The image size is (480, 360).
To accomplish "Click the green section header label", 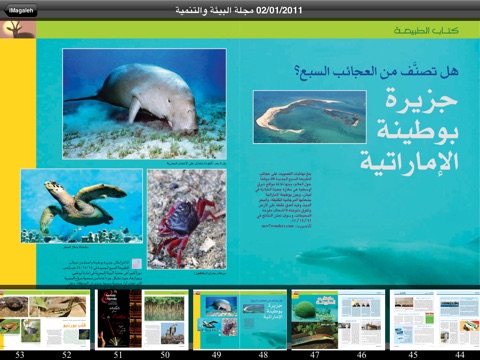I will pyautogui.click(x=426, y=31).
